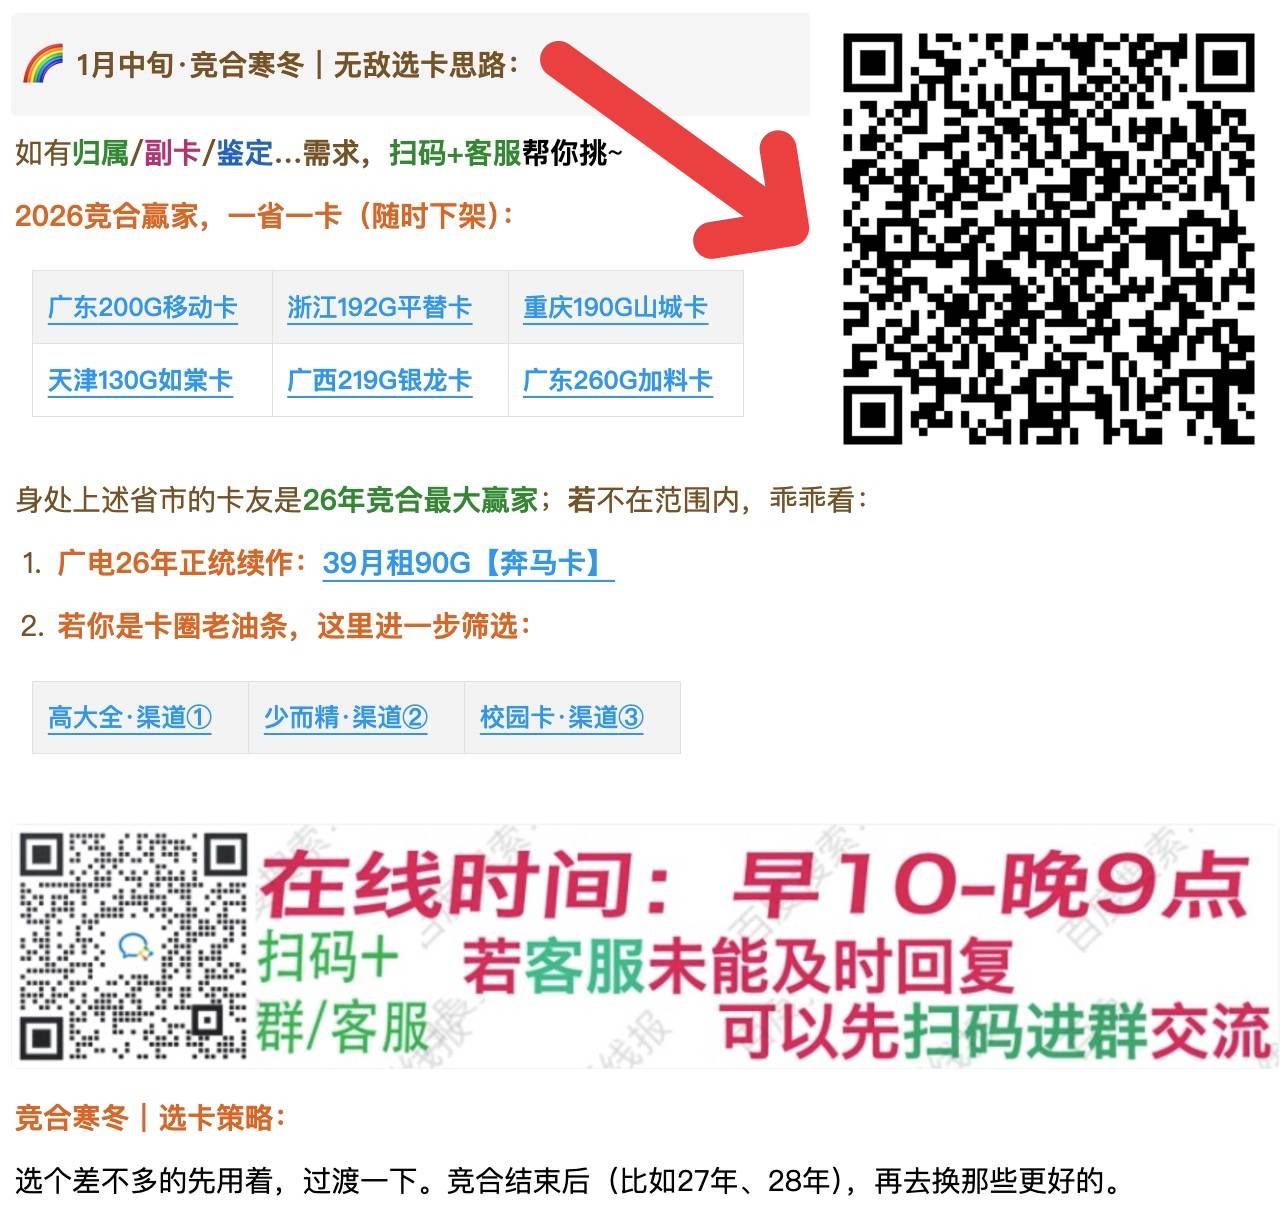The height and width of the screenshot is (1220, 1288).
Task: Open the 少而精·渠道② link
Action: [346, 717]
